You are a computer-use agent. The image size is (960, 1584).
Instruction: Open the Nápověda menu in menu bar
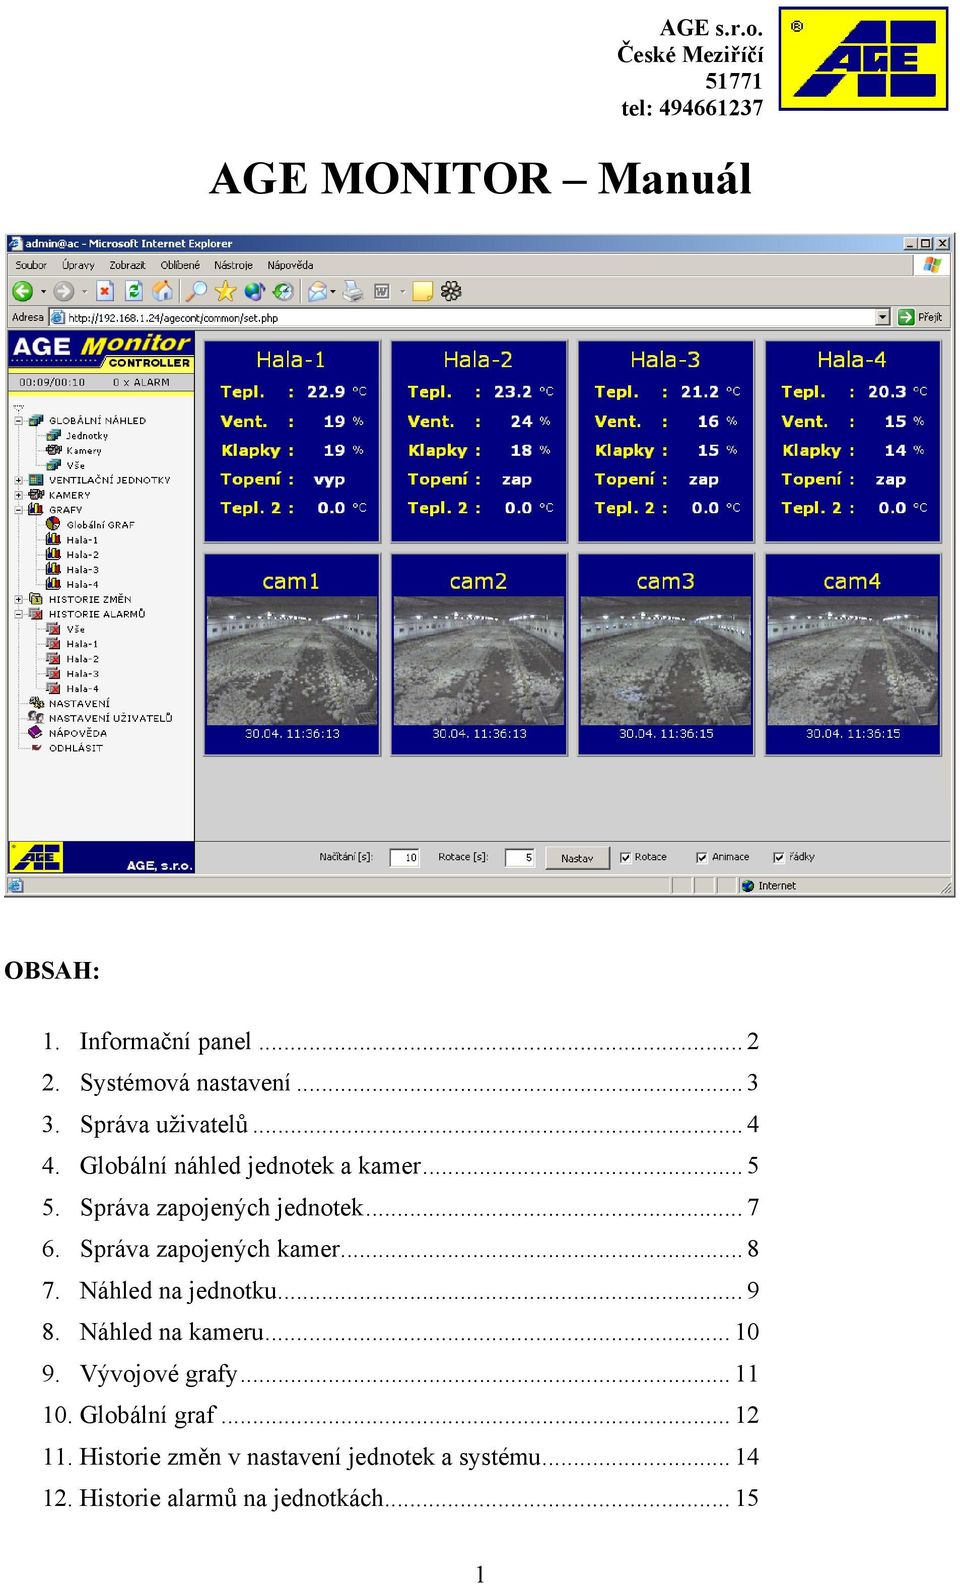tap(290, 266)
